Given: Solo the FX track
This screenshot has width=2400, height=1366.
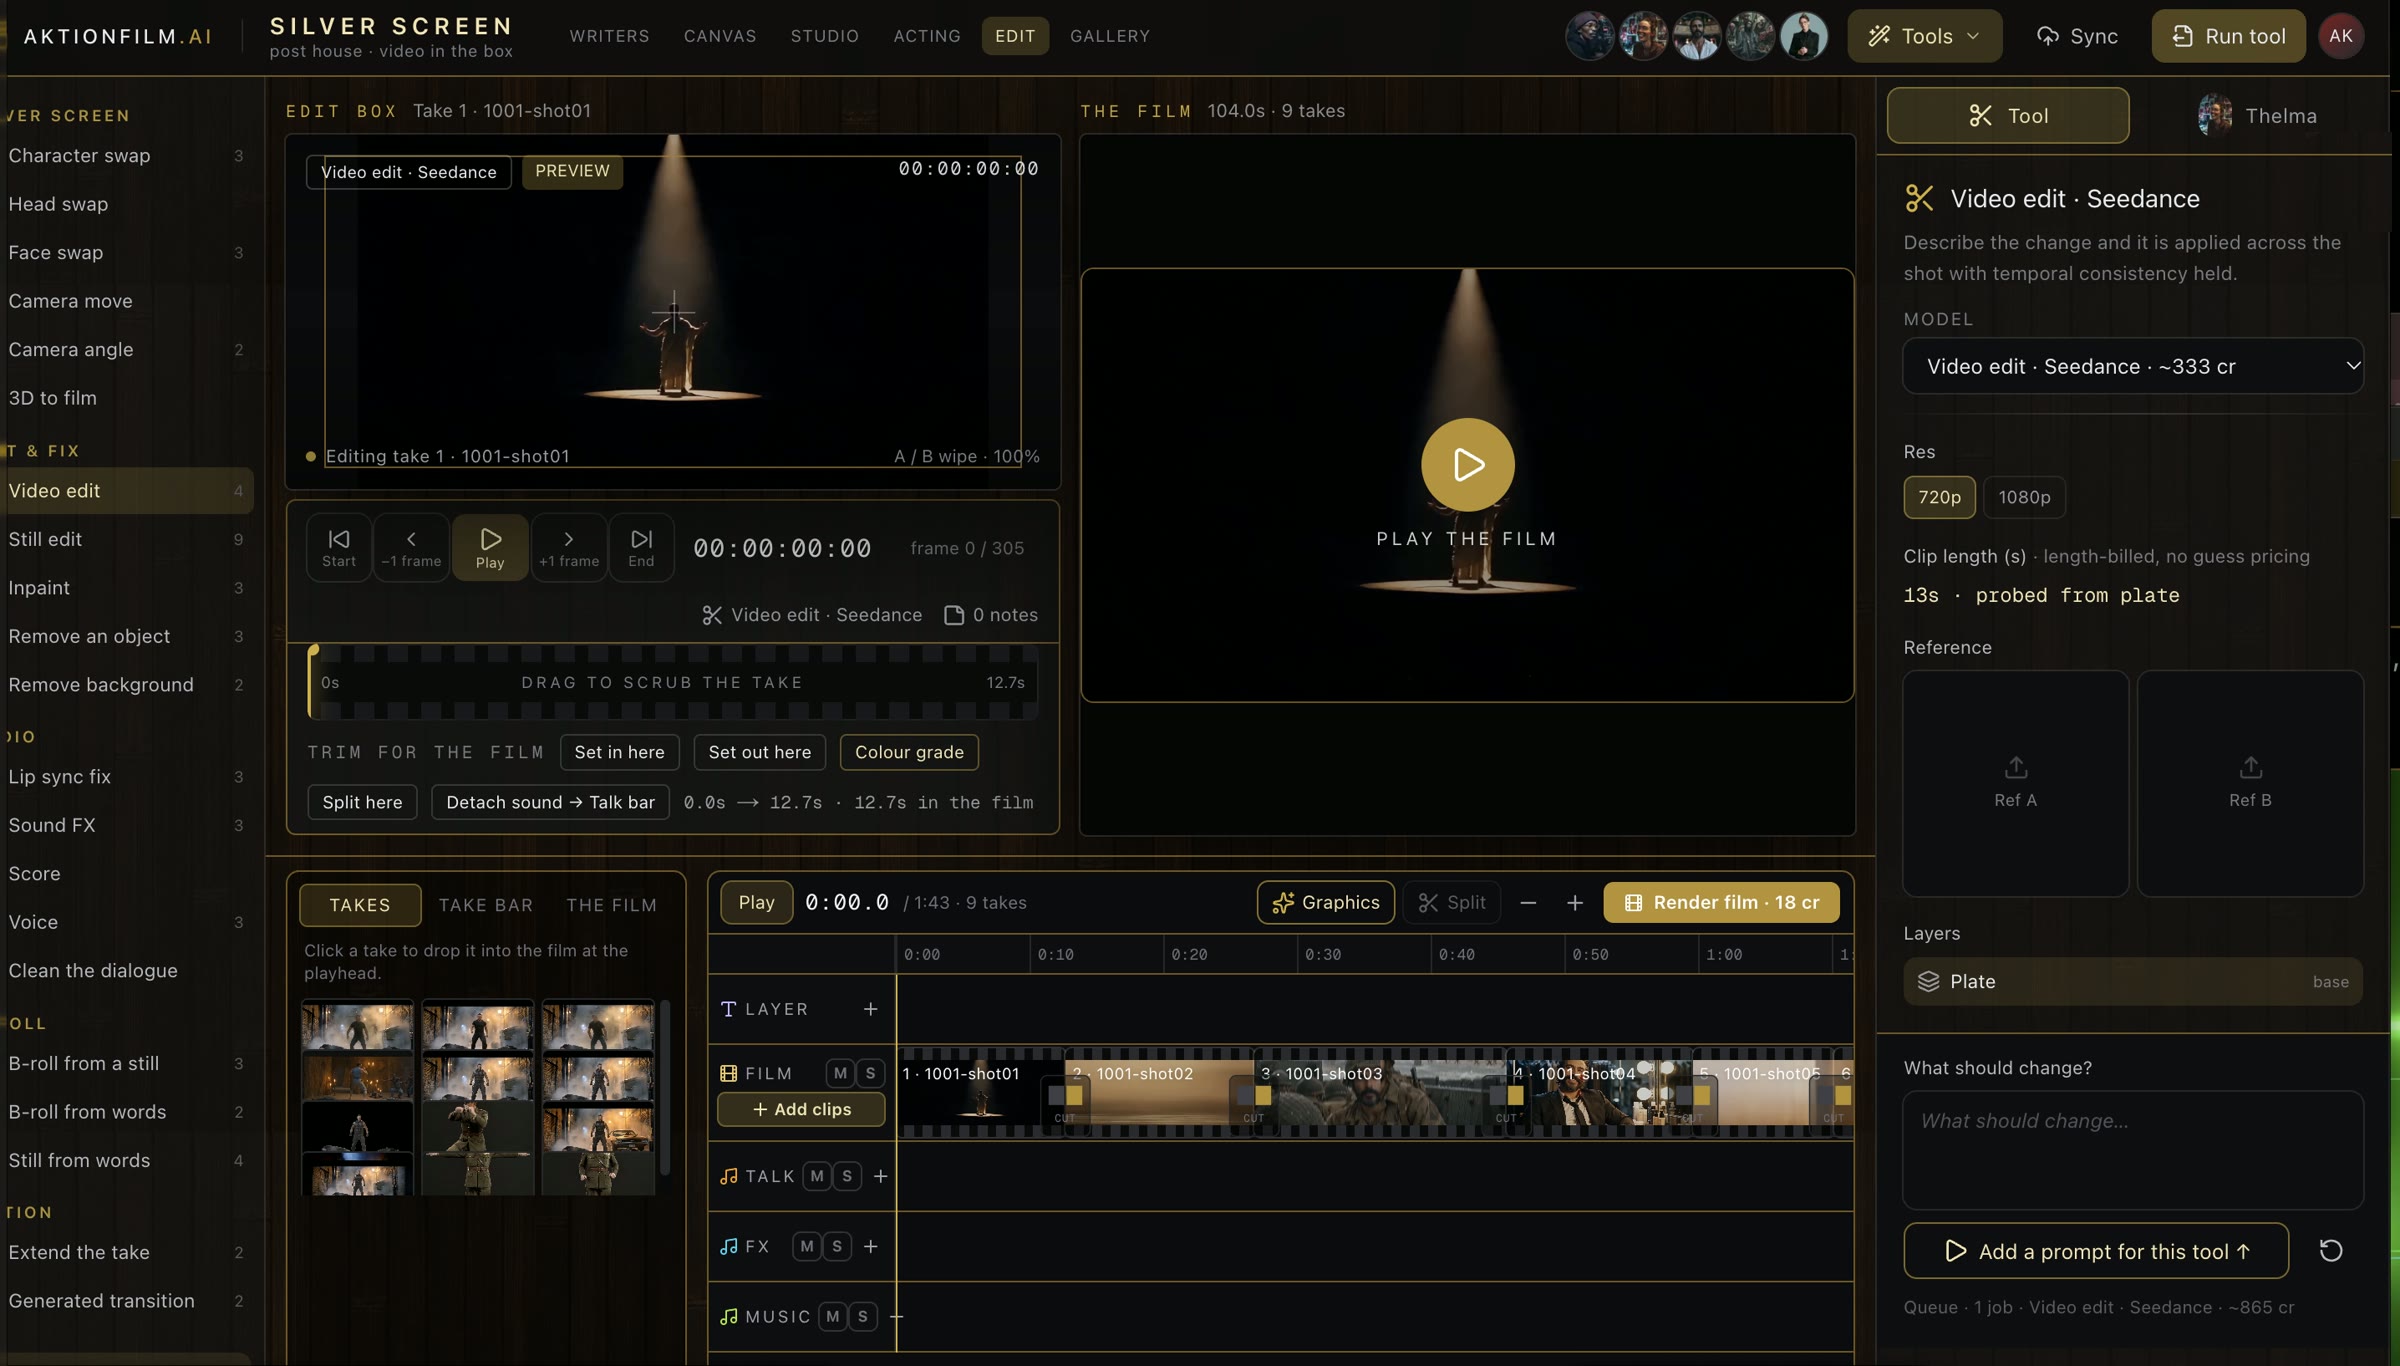Looking at the screenshot, I should 837,1246.
